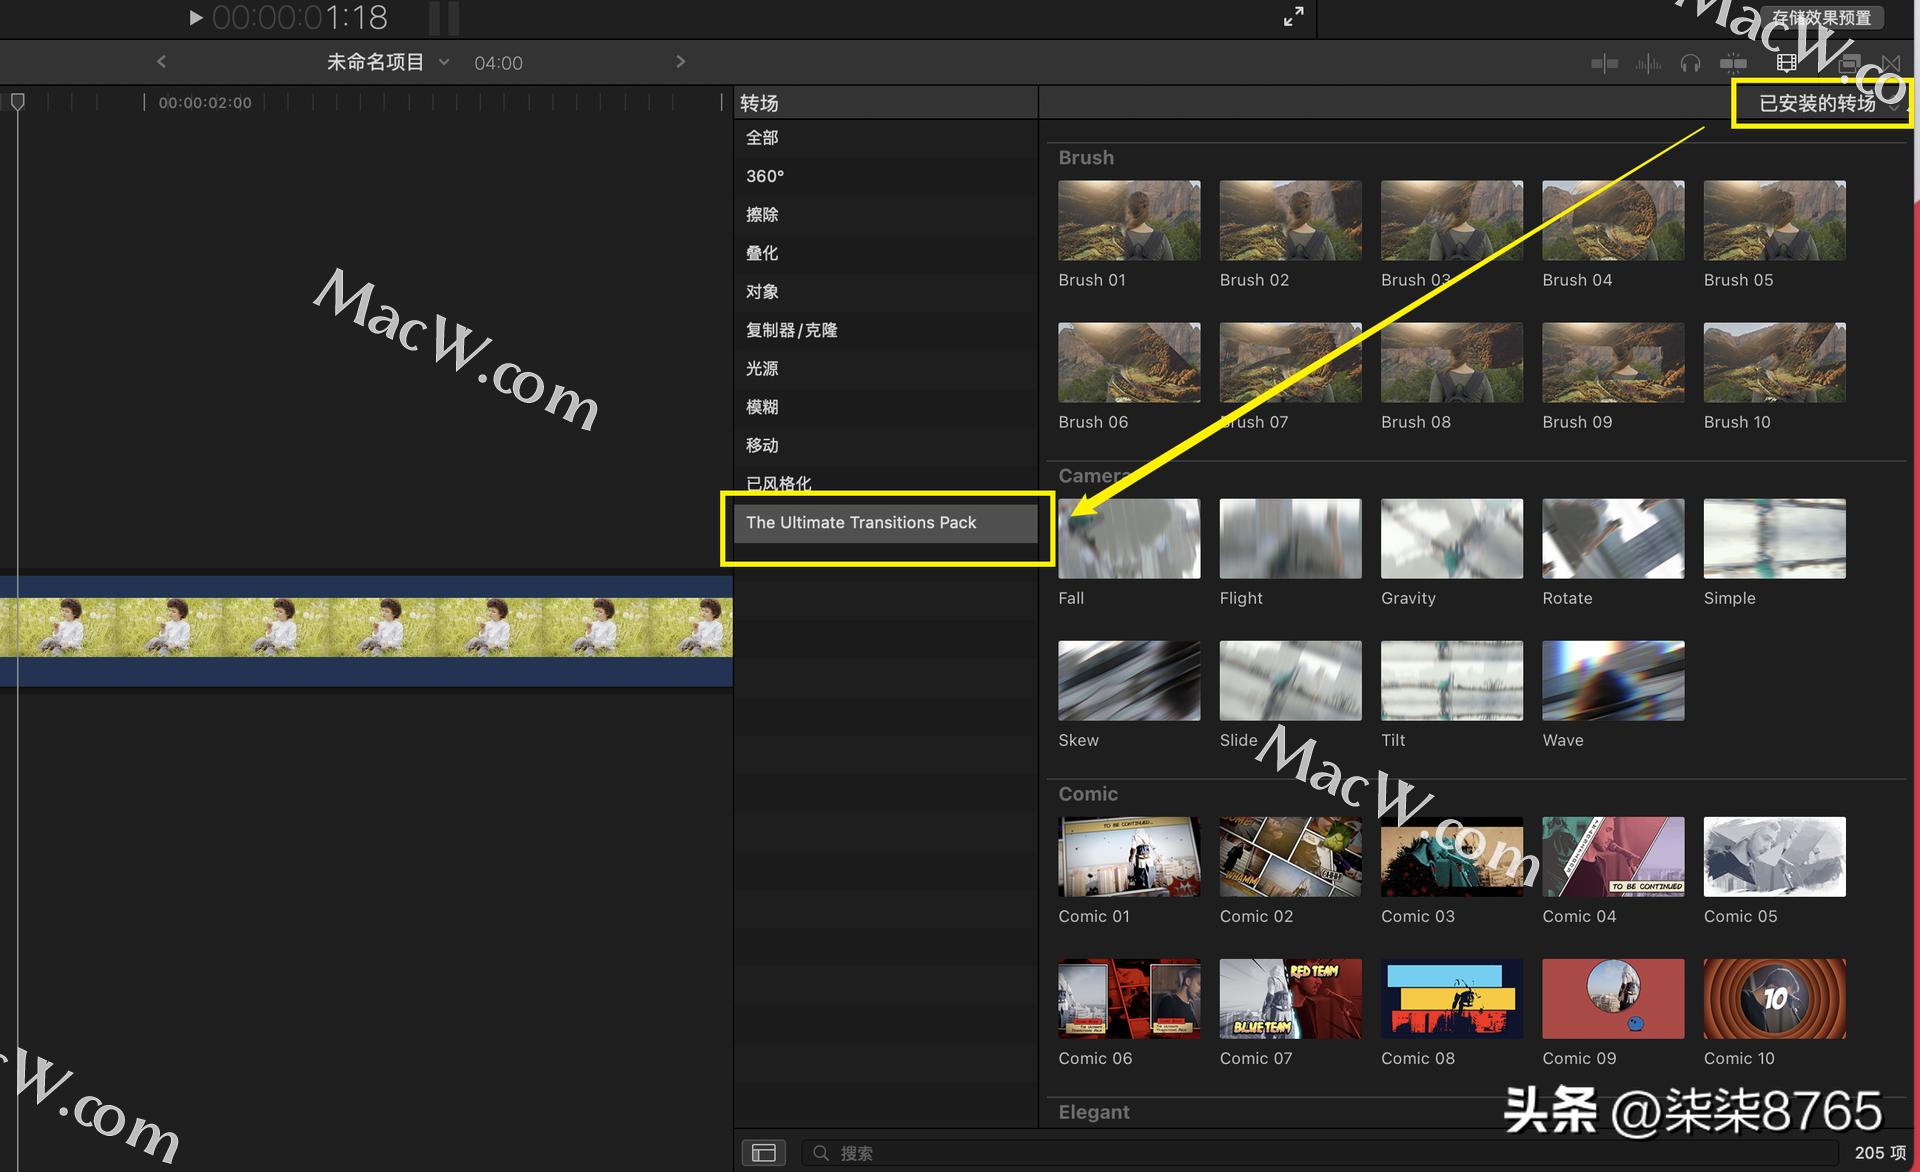Click the play triangle in the viewer
The image size is (1920, 1172).
pyautogui.click(x=196, y=17)
